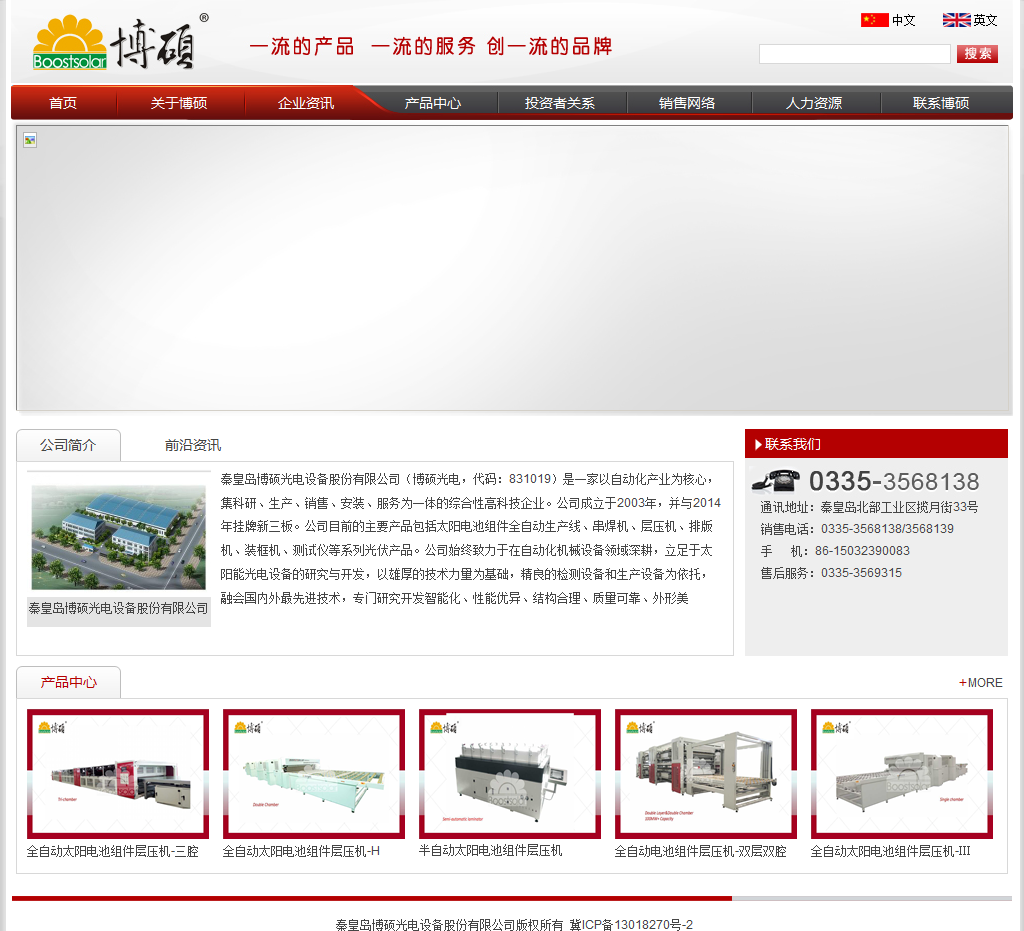Open the 关于博硕 menu item
This screenshot has width=1024, height=931.
(178, 103)
